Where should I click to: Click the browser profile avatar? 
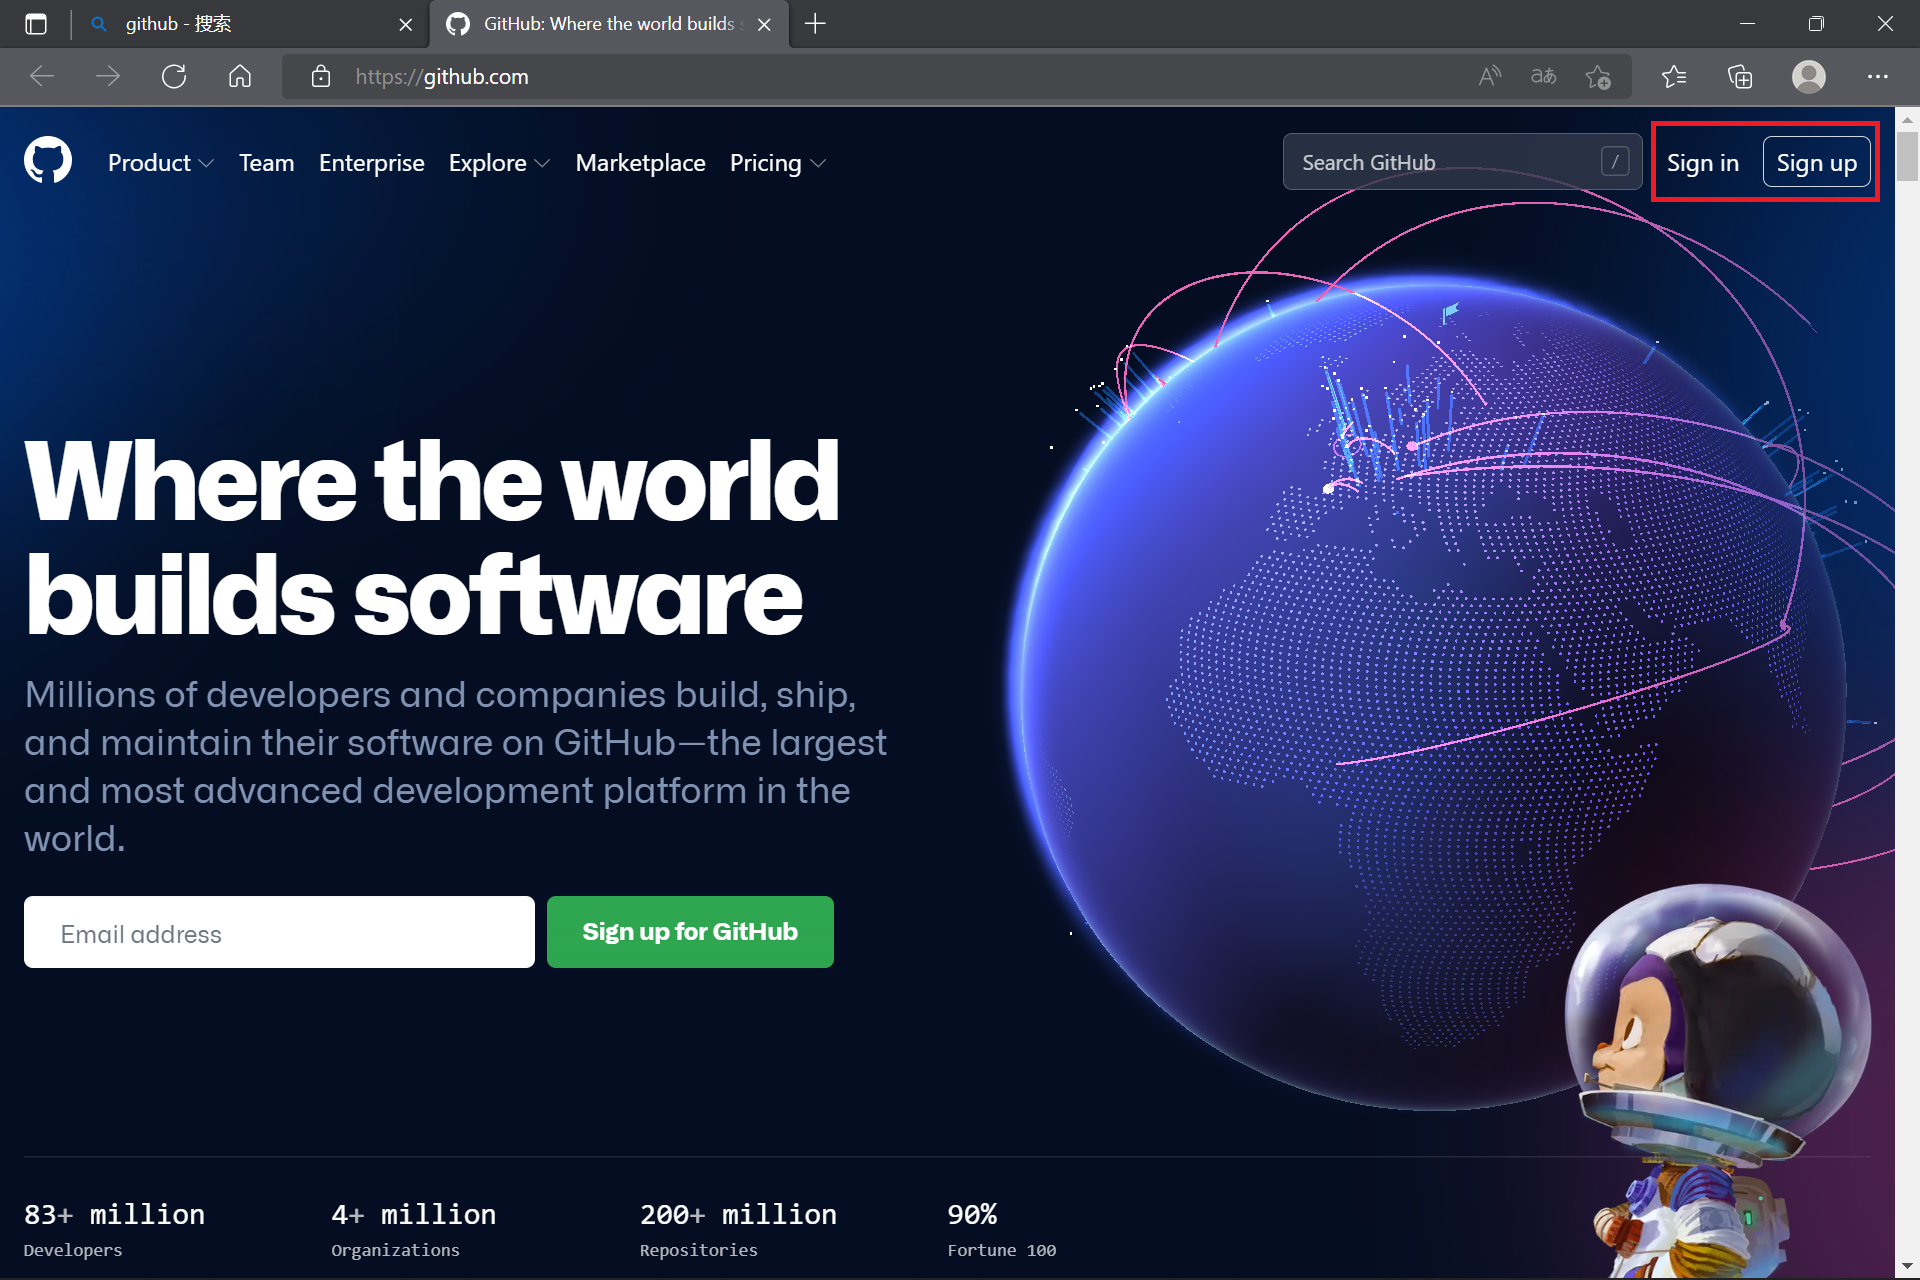point(1808,77)
